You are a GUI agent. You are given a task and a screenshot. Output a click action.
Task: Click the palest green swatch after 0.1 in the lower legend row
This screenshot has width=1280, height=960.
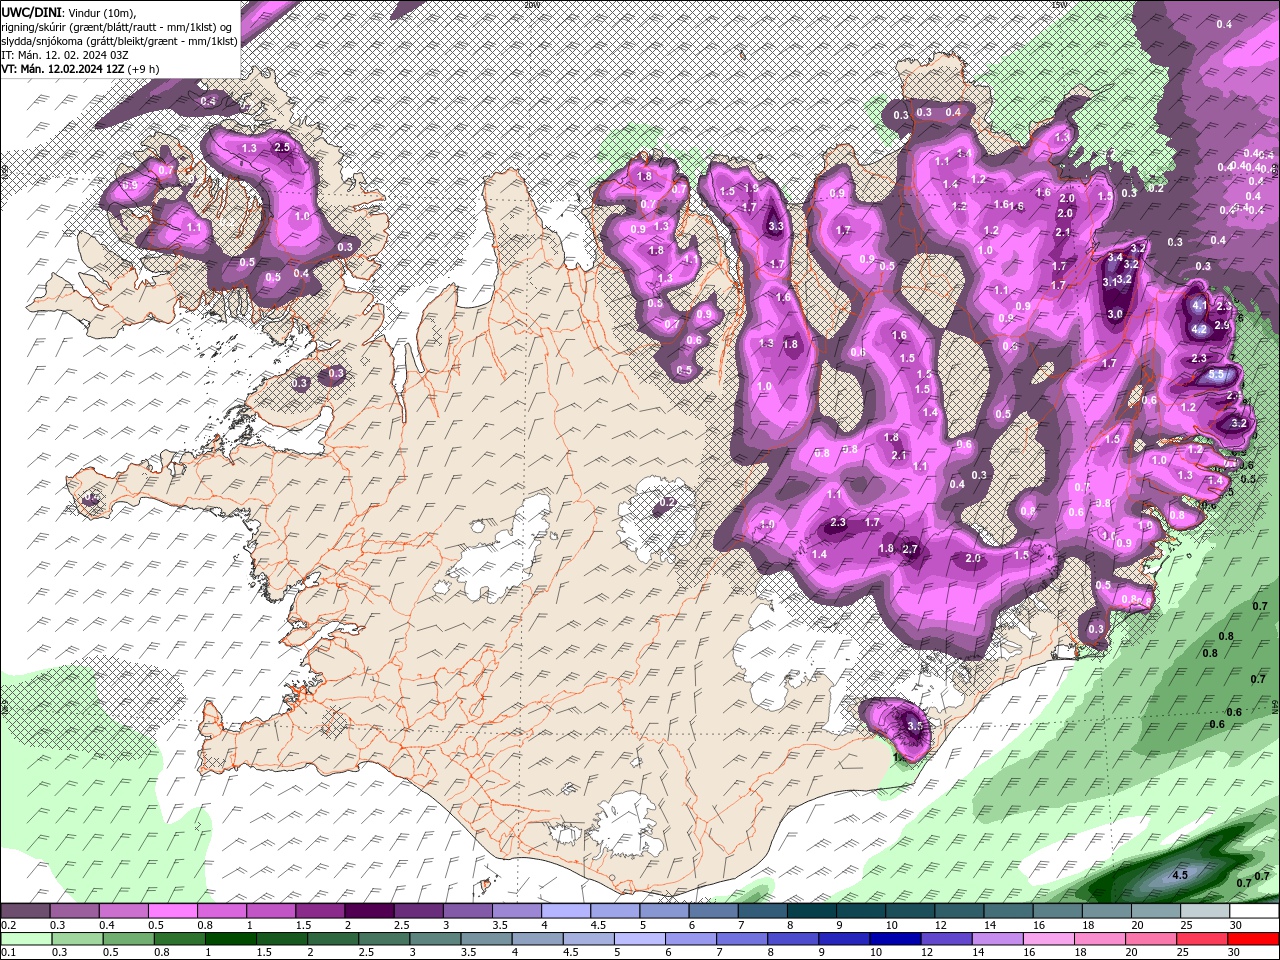tap(25, 939)
